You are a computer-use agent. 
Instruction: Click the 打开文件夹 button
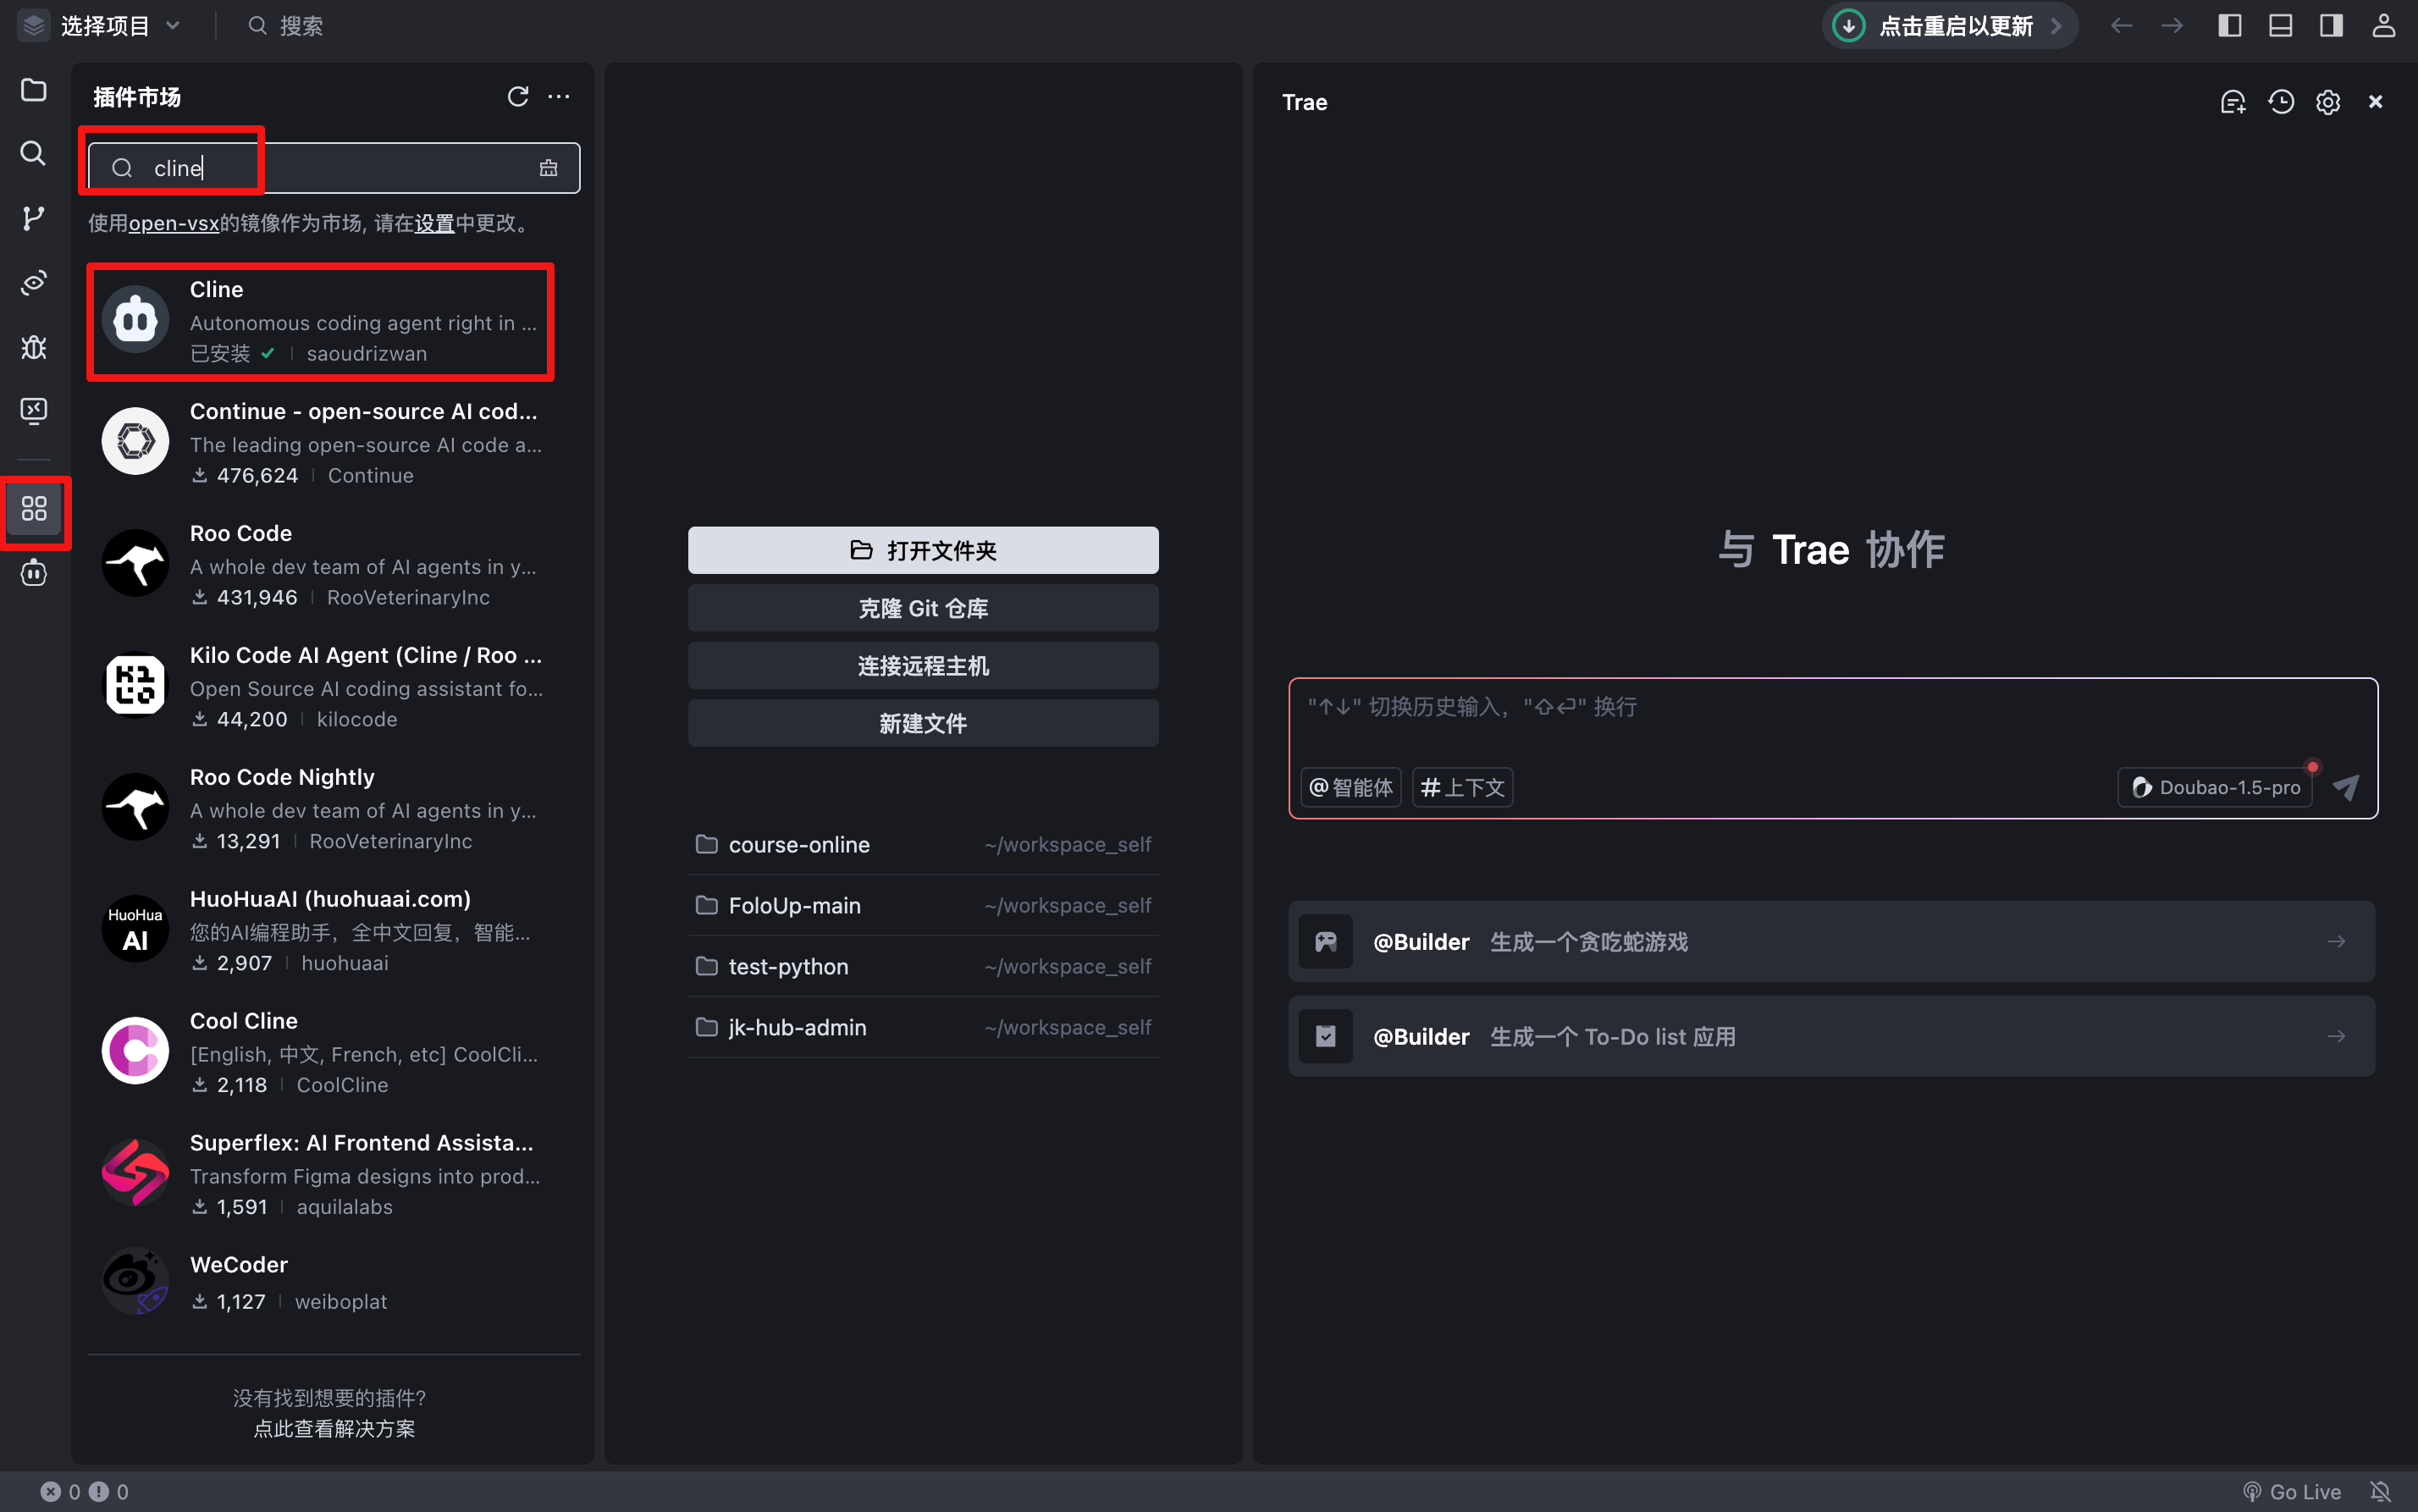921,550
